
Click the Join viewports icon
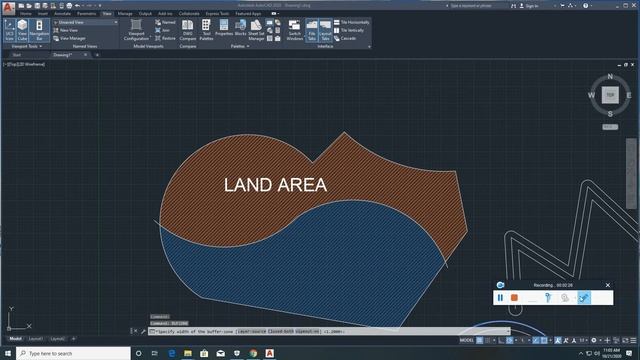pyautogui.click(x=162, y=30)
